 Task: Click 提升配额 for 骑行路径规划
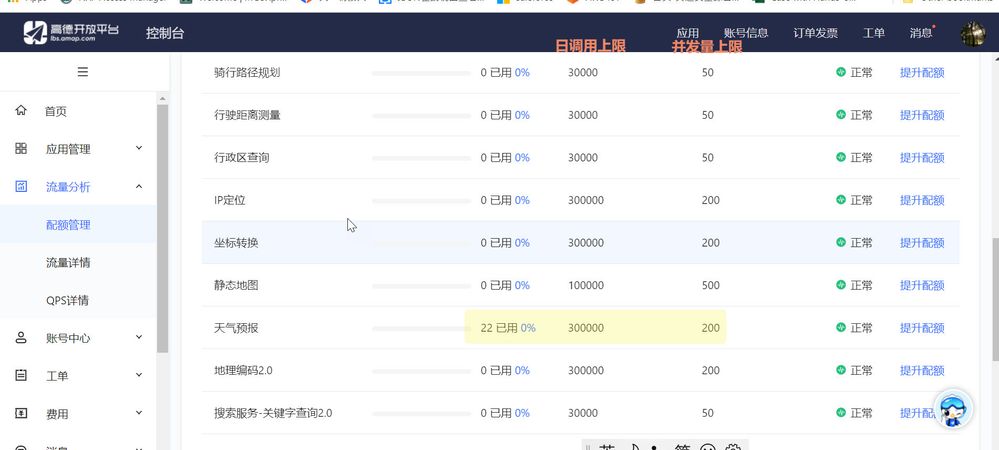922,73
